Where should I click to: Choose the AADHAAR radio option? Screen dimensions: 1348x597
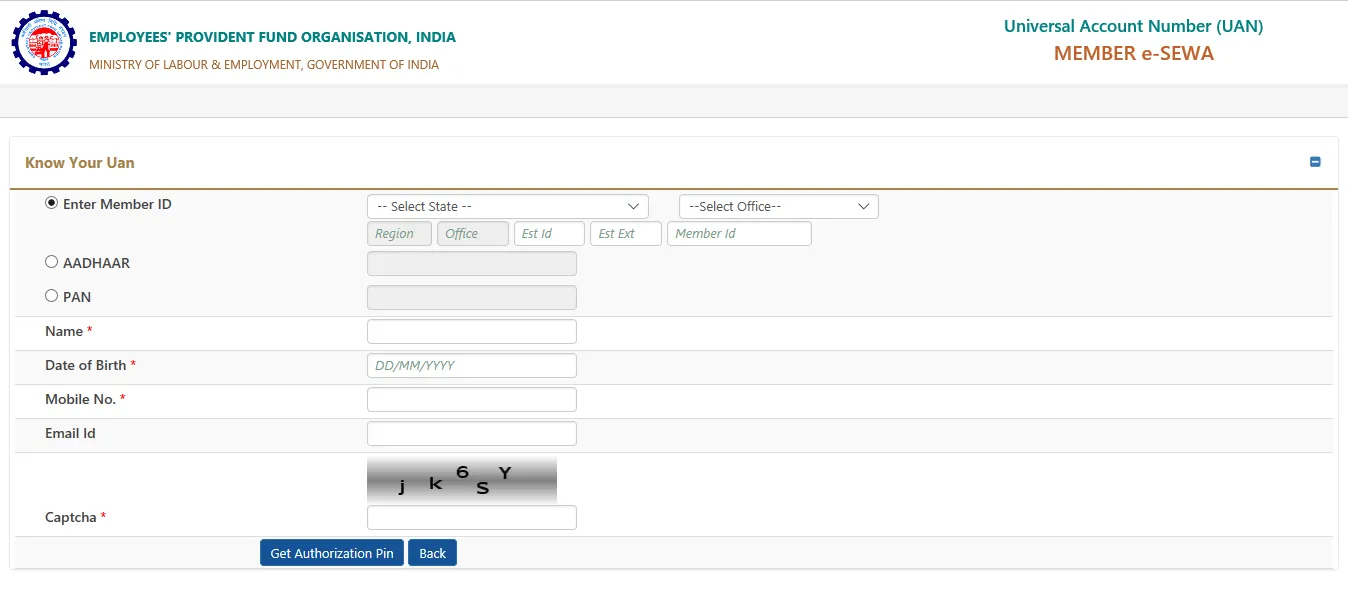pyautogui.click(x=52, y=262)
